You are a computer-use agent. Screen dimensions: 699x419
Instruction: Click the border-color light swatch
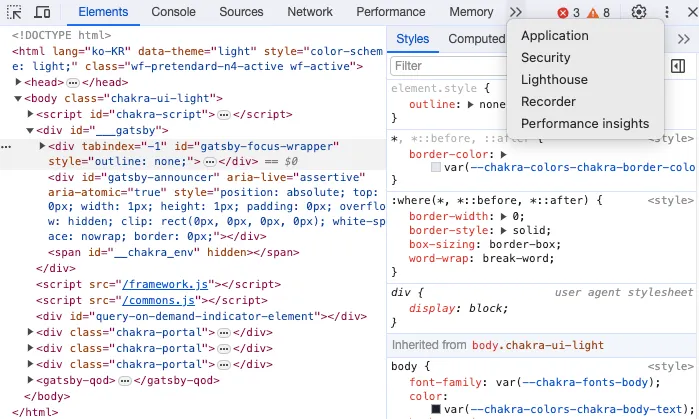(436, 168)
